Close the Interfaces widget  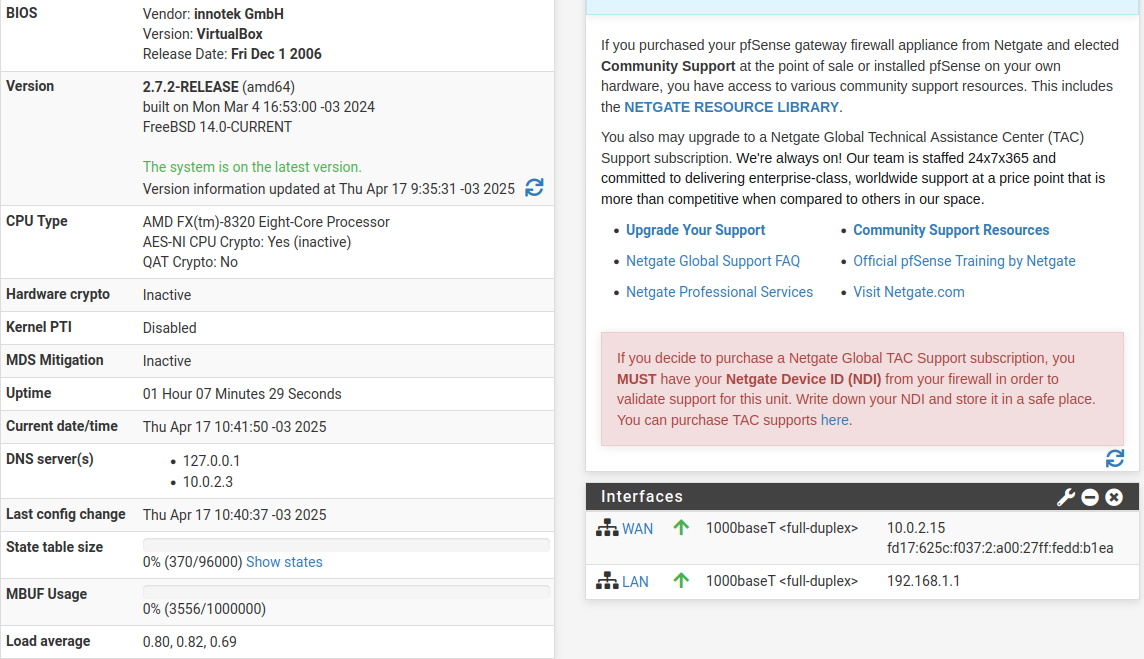[1113, 497]
